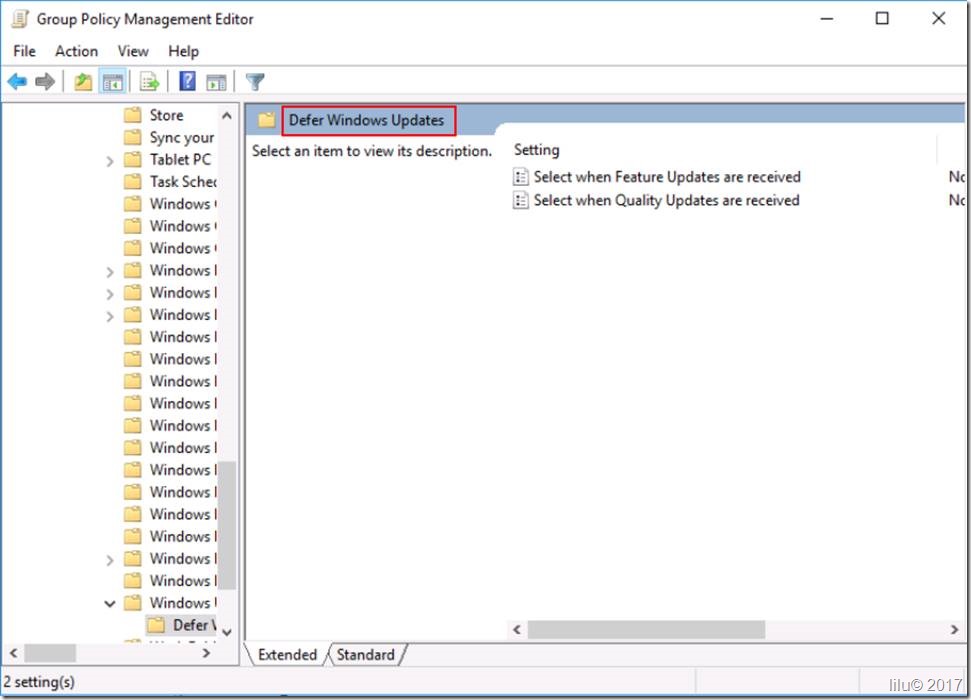The height and width of the screenshot is (700, 971).
Task: Open the View menu
Action: tap(133, 51)
